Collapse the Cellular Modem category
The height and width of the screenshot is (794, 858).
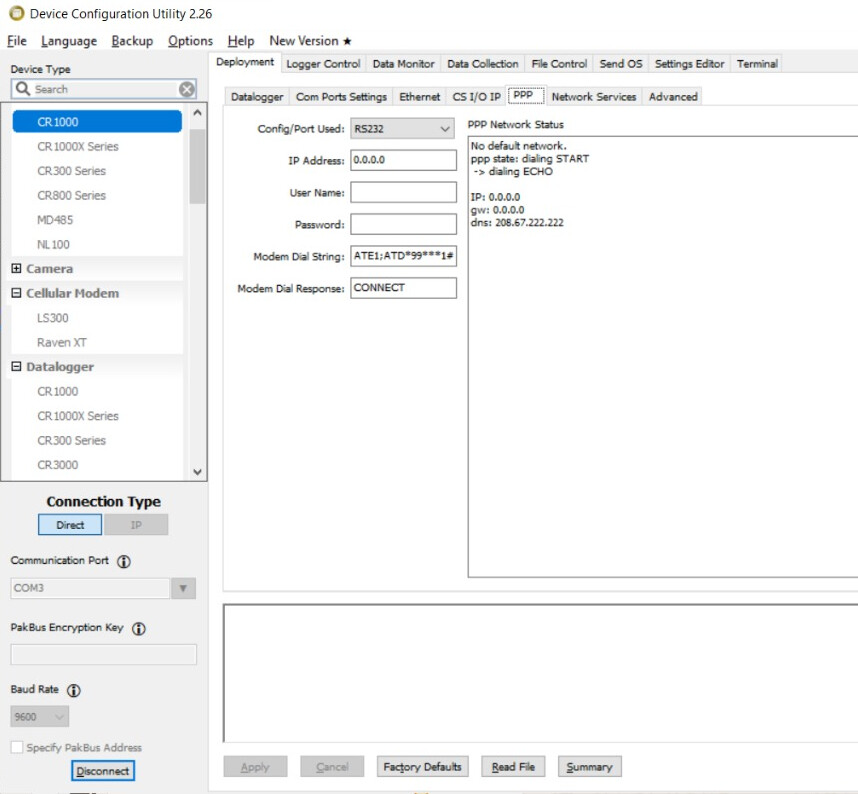coord(16,294)
